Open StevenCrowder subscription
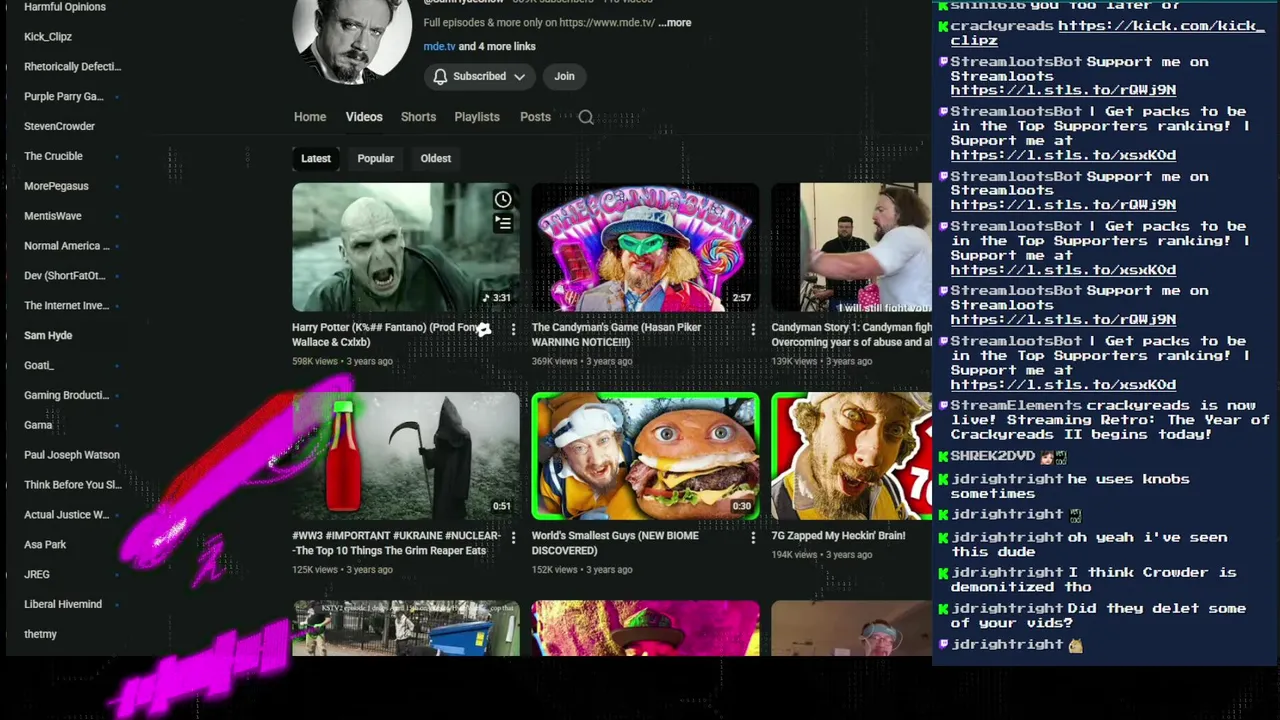Viewport: 1280px width, 720px height. 59,126
